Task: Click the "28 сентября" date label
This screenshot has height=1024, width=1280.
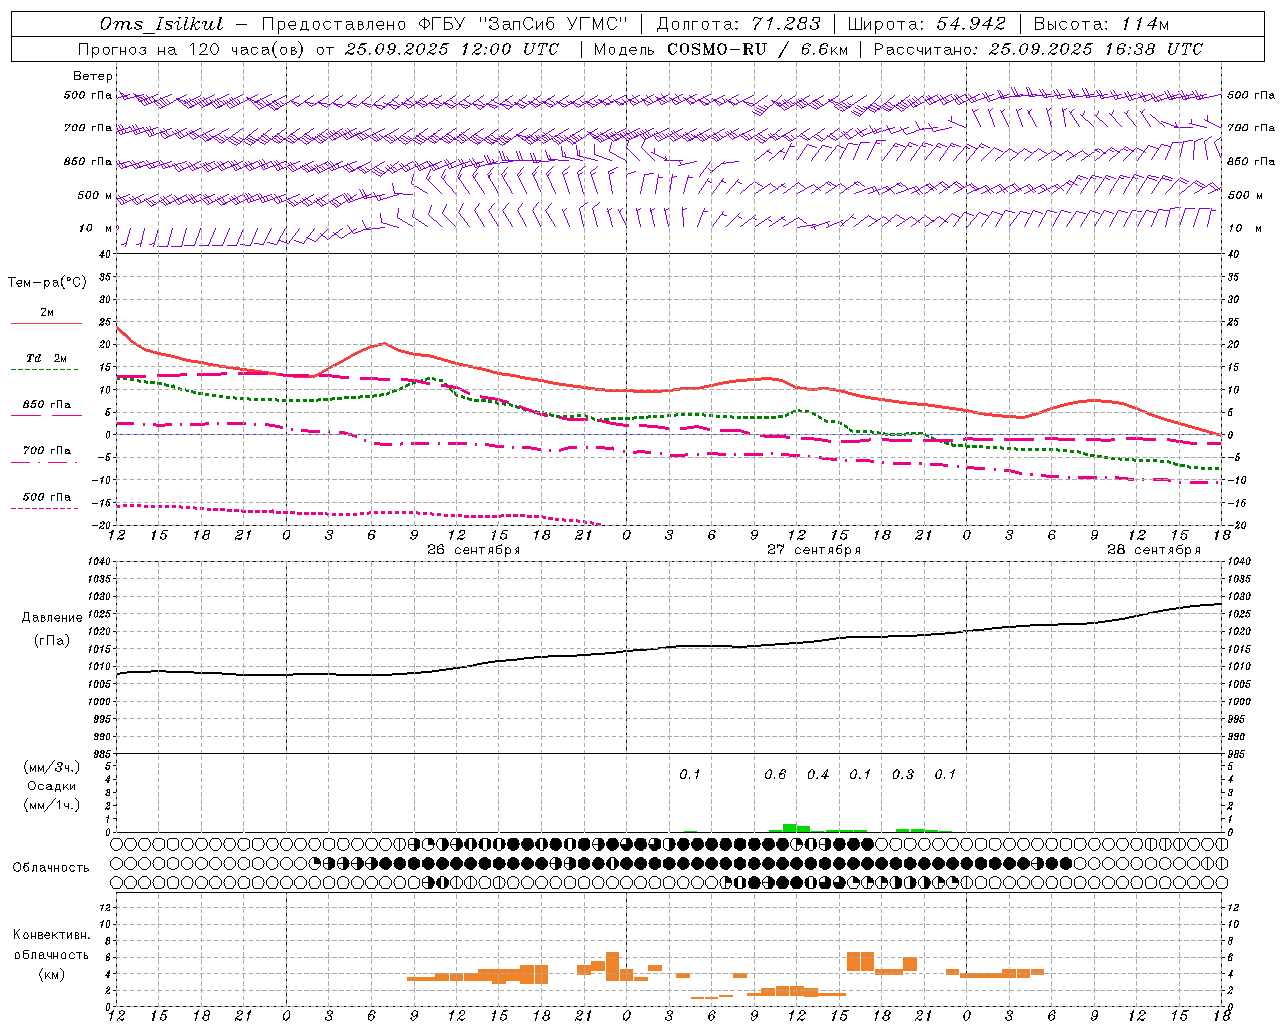Action: coord(1154,550)
